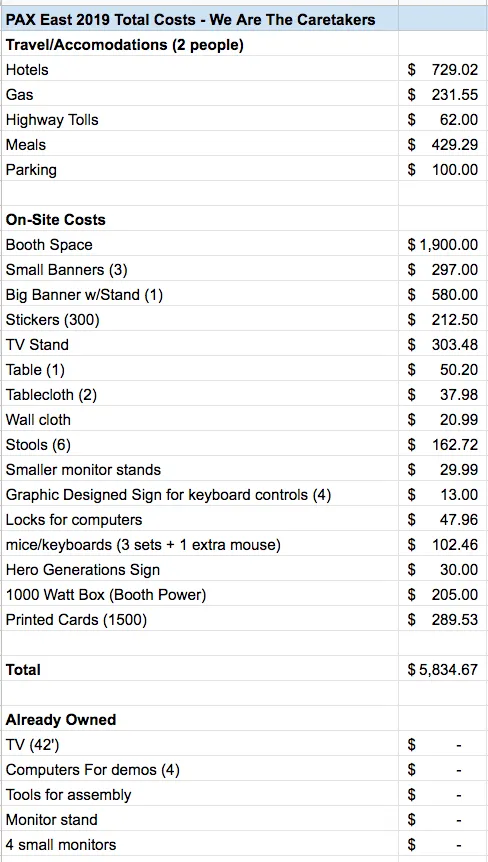Select the Booth Space cost 1,900.00
Image resolution: width=488 pixels, height=862 pixels.
(x=443, y=245)
